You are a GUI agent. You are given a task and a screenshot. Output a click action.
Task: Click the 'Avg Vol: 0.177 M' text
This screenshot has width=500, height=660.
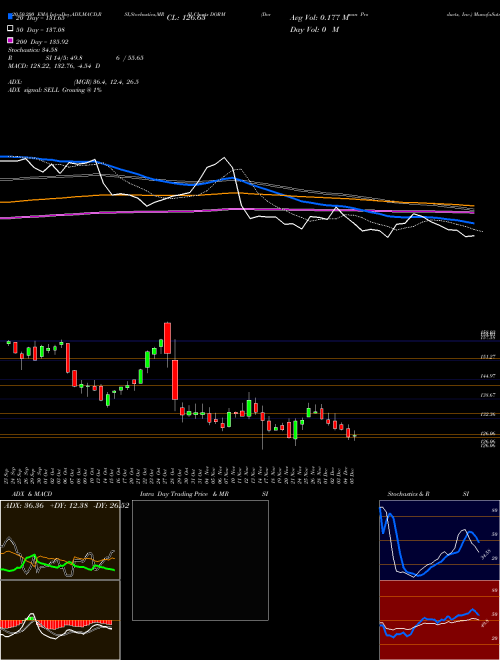coord(319,18)
